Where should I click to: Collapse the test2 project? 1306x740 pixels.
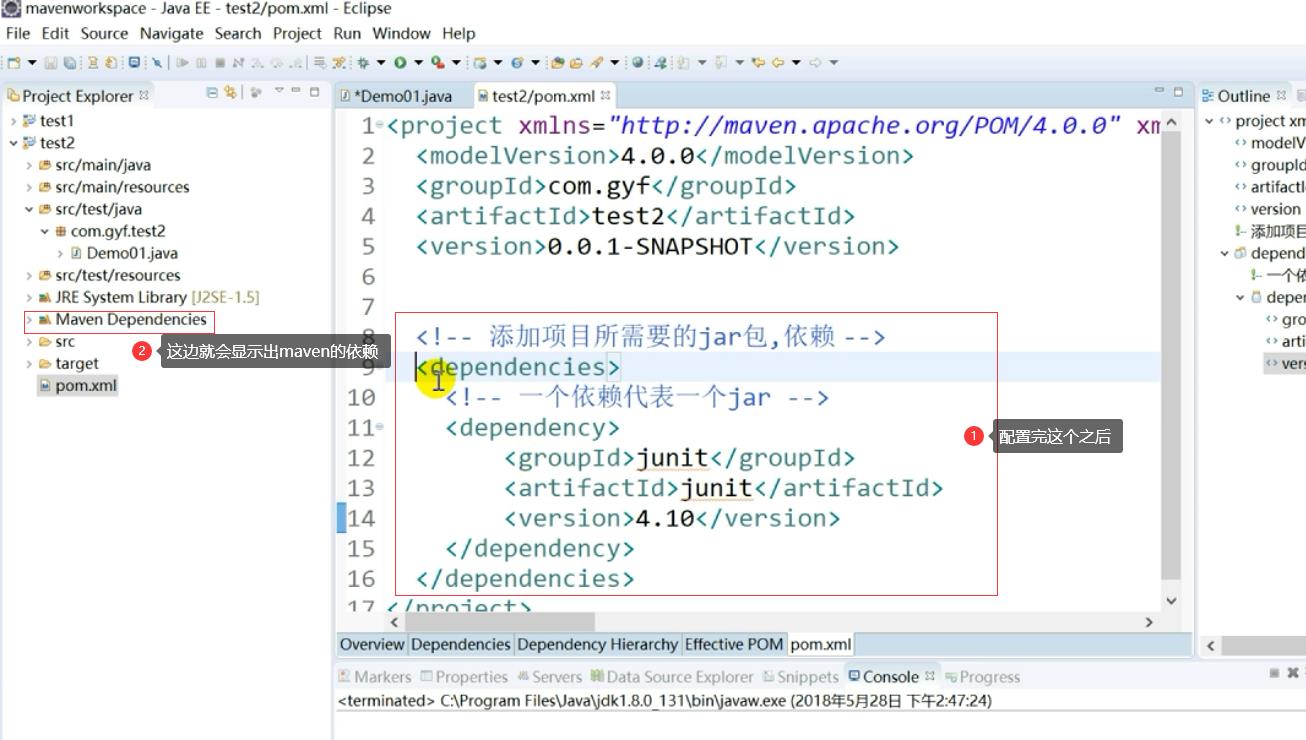13,143
